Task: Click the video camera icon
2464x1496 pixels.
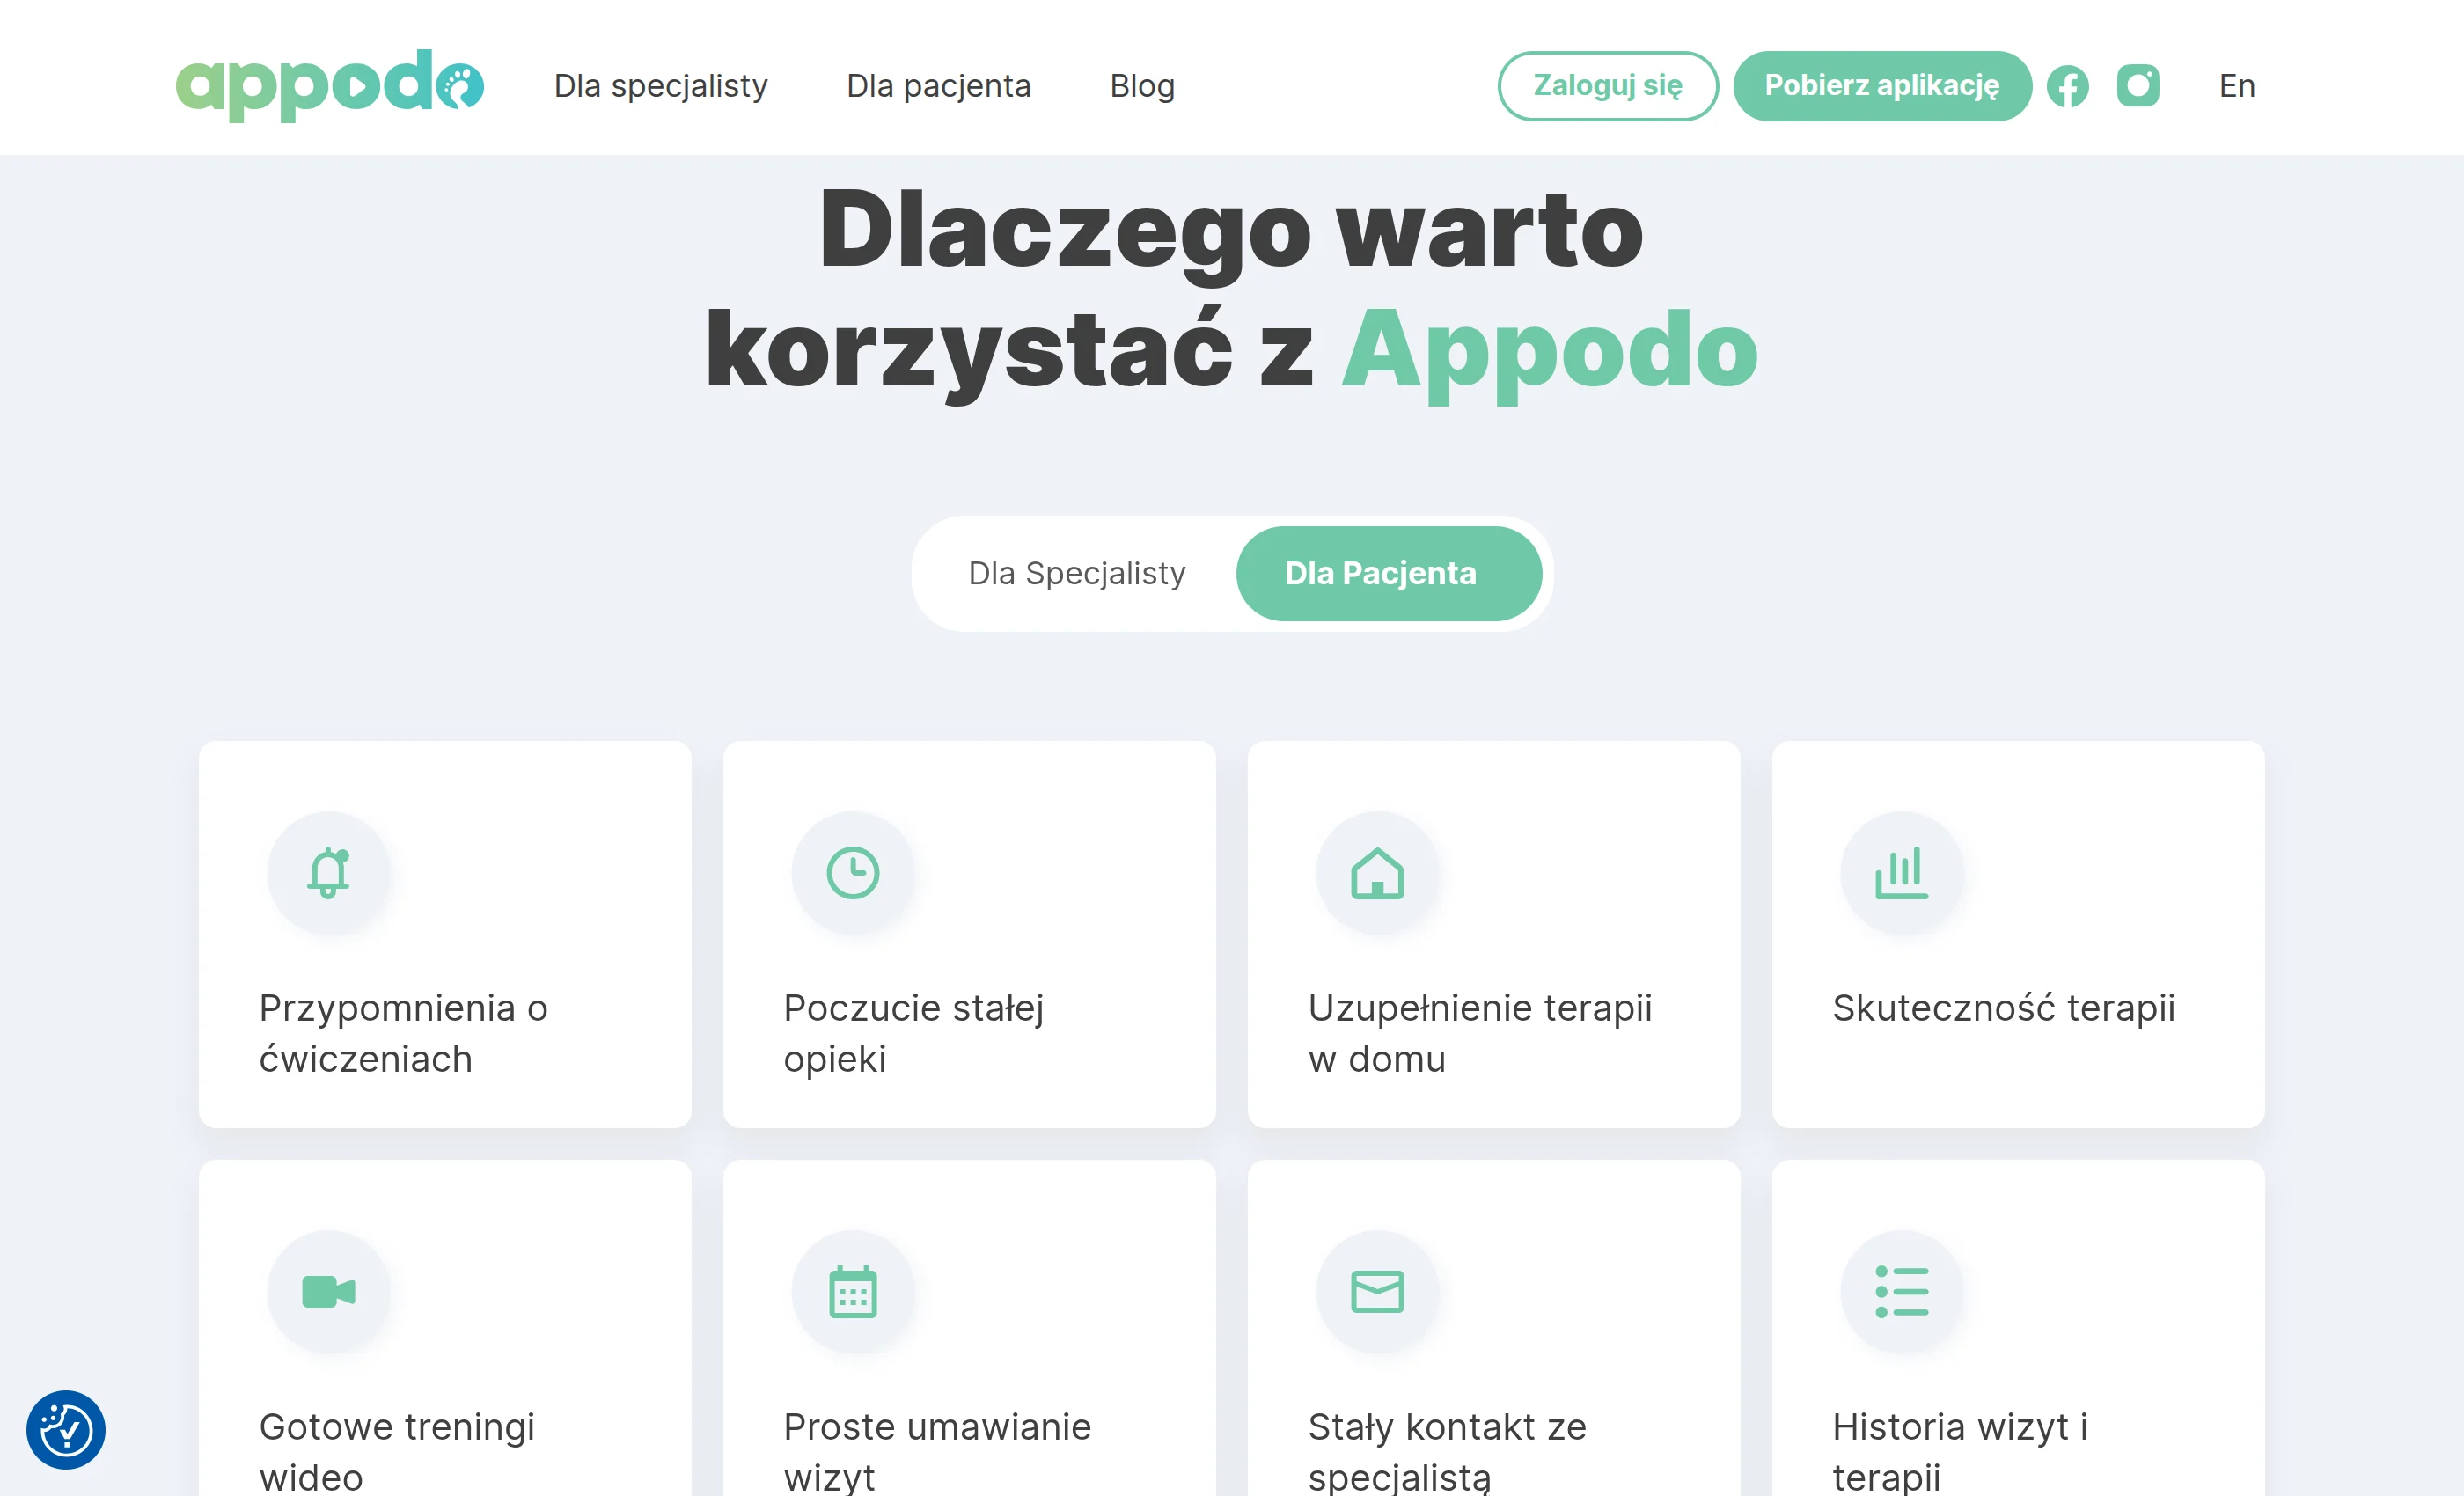Action: click(328, 1292)
